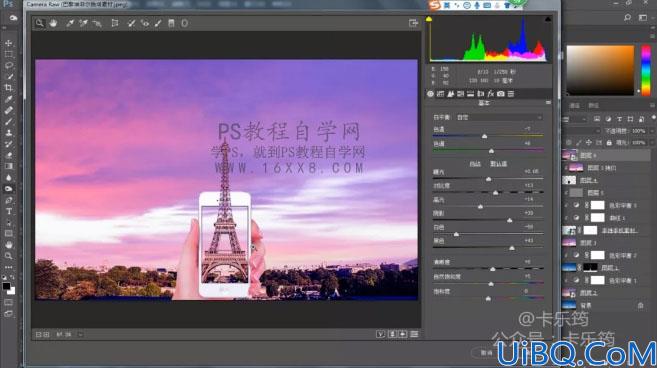Click the Tint slider handle
The width and height of the screenshot is (657, 368).
point(491,151)
